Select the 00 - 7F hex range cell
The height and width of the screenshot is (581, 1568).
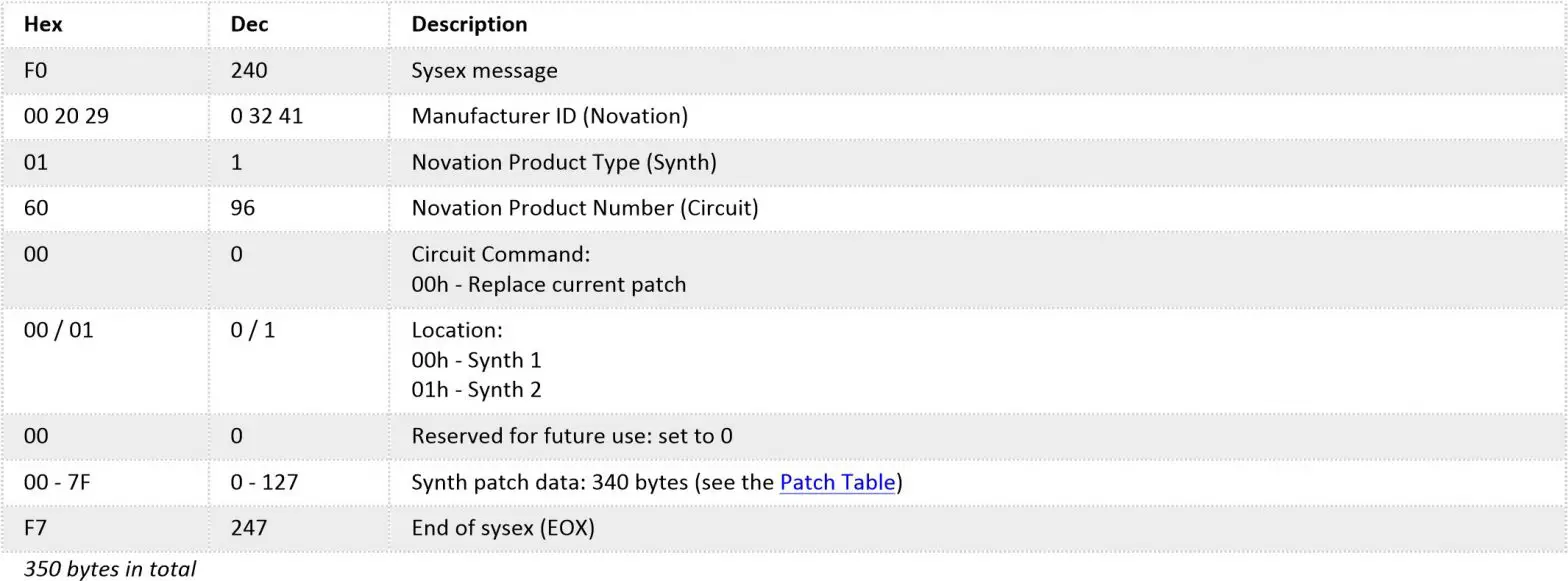pos(57,482)
